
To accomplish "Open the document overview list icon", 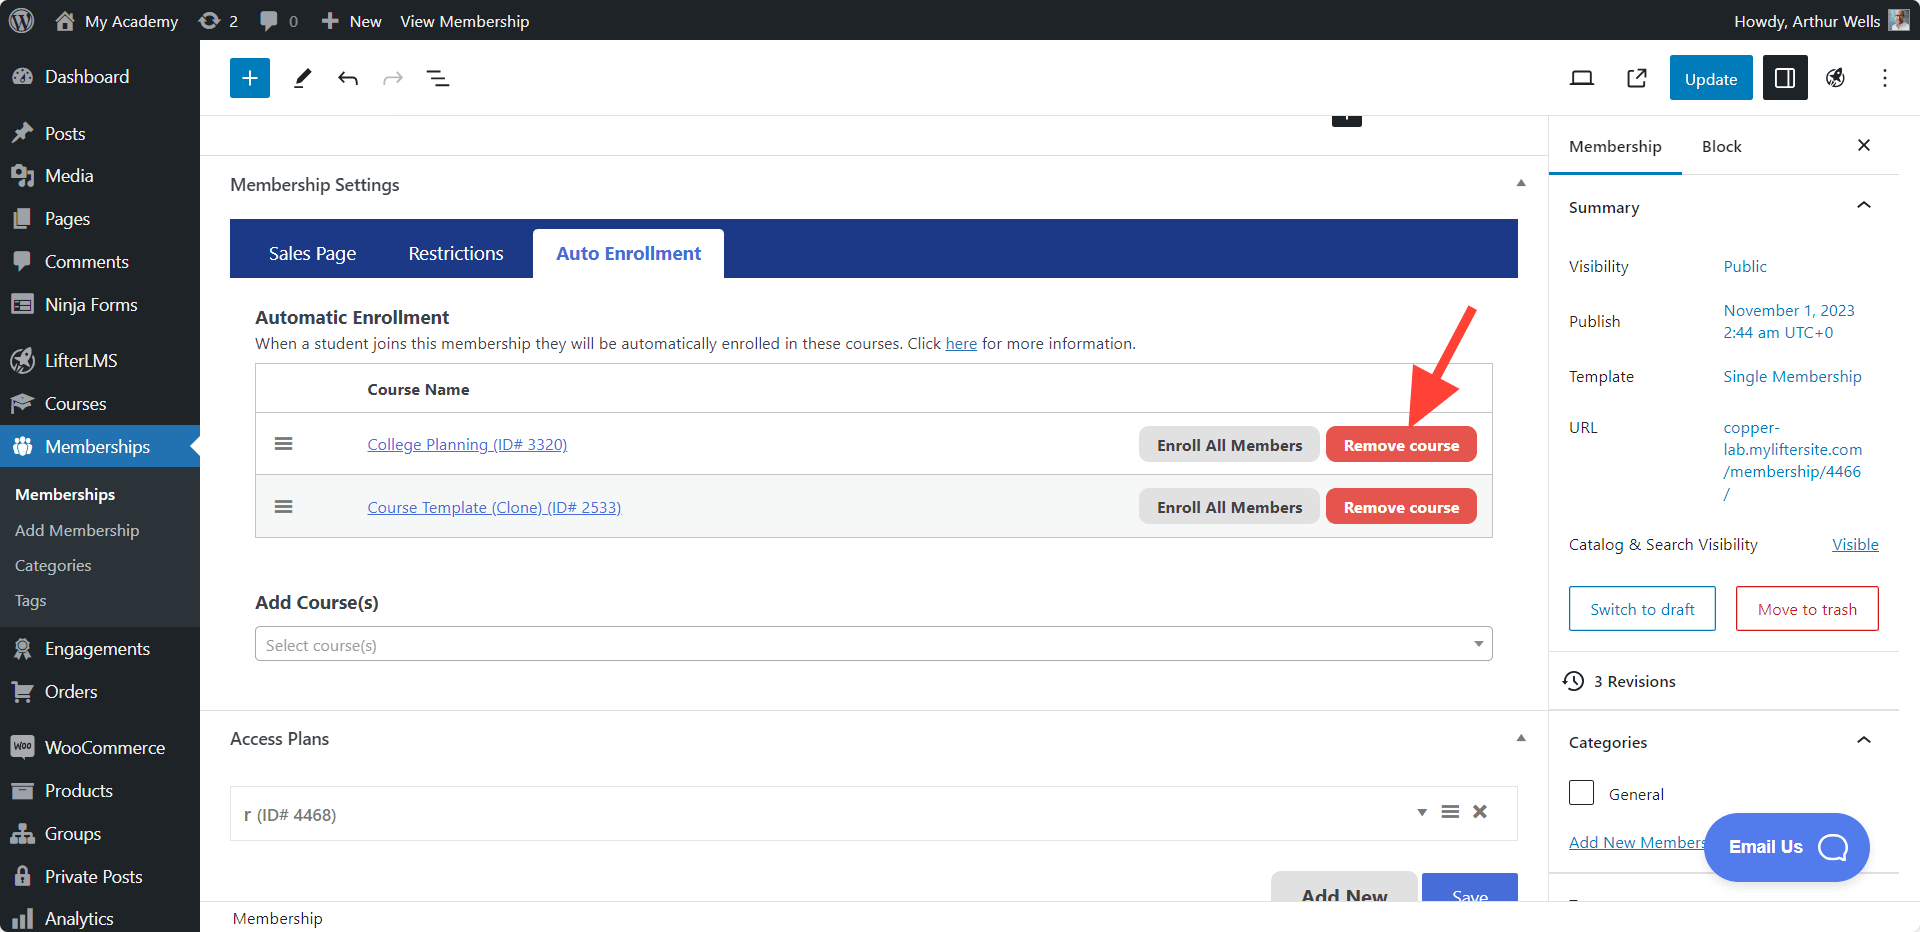I will 438,78.
